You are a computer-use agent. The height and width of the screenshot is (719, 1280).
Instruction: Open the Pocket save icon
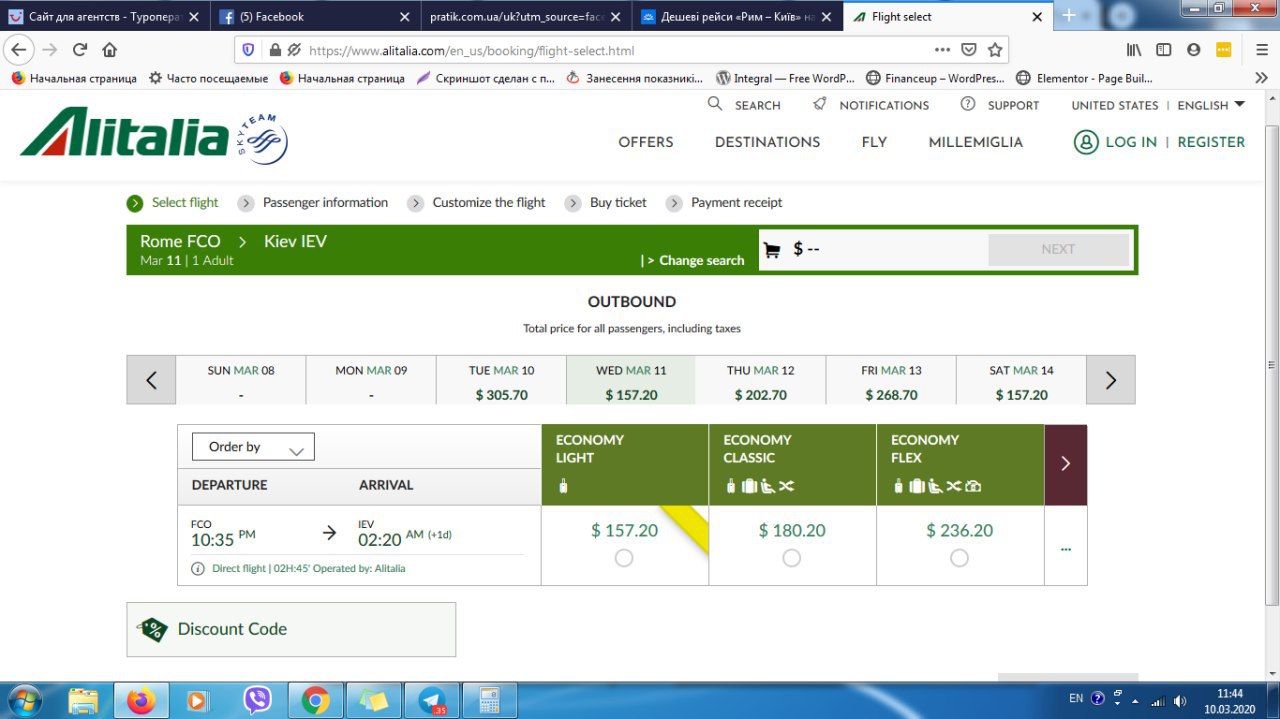(969, 50)
